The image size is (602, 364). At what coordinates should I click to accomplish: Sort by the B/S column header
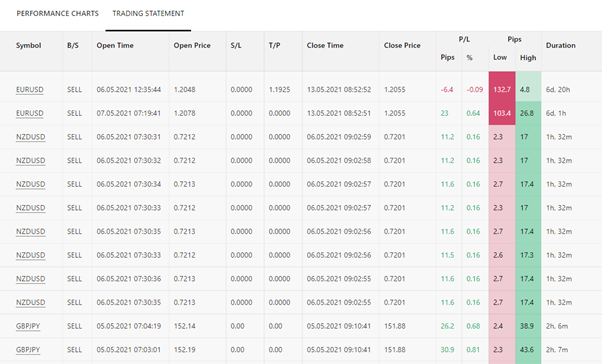coord(73,45)
